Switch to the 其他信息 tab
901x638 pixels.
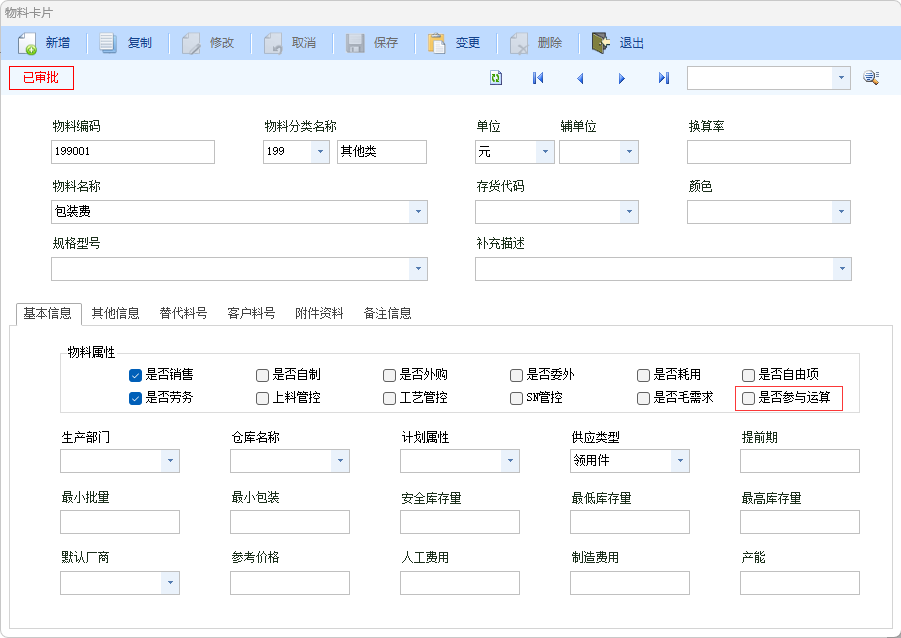(x=115, y=313)
